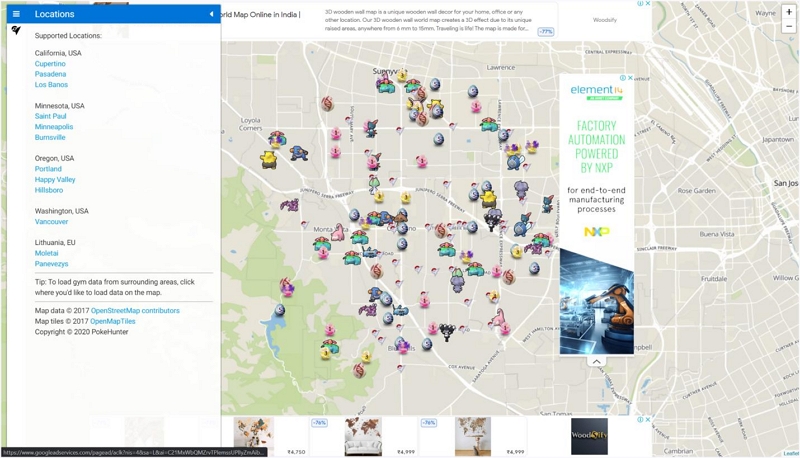Click the pink Slowpoke on Monta Vista label

pyautogui.click(x=338, y=232)
